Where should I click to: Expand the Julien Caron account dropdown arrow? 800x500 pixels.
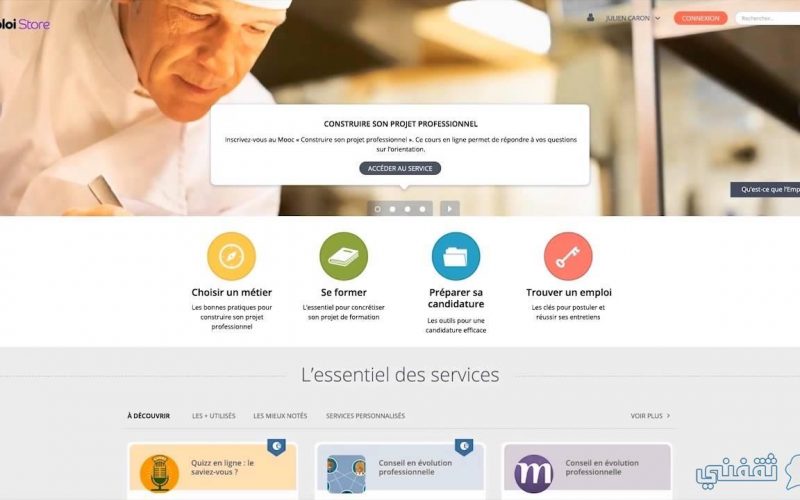(x=658, y=18)
